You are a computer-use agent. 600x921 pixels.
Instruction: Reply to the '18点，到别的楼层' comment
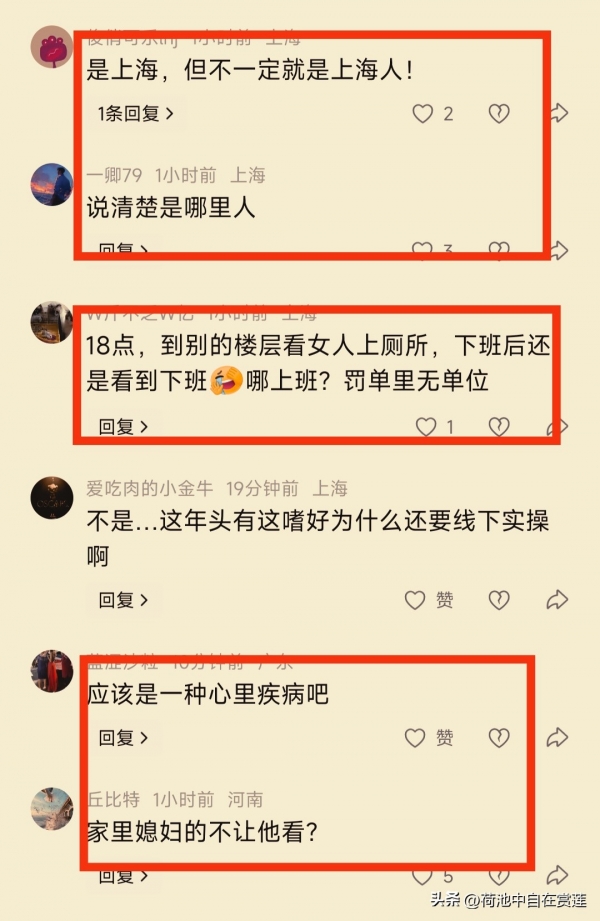pos(123,426)
